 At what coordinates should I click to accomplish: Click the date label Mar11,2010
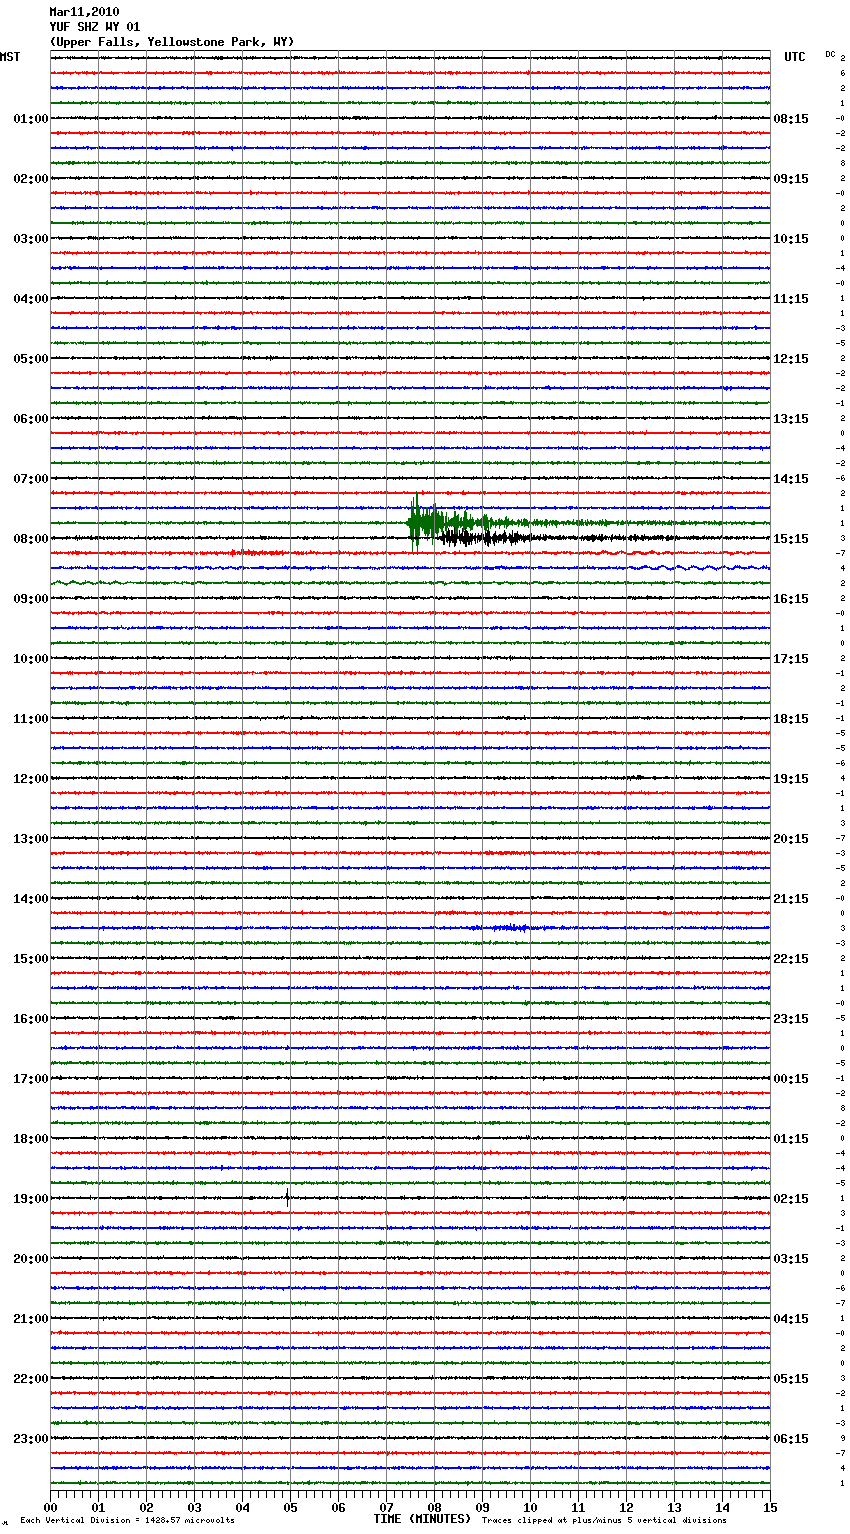(x=84, y=12)
